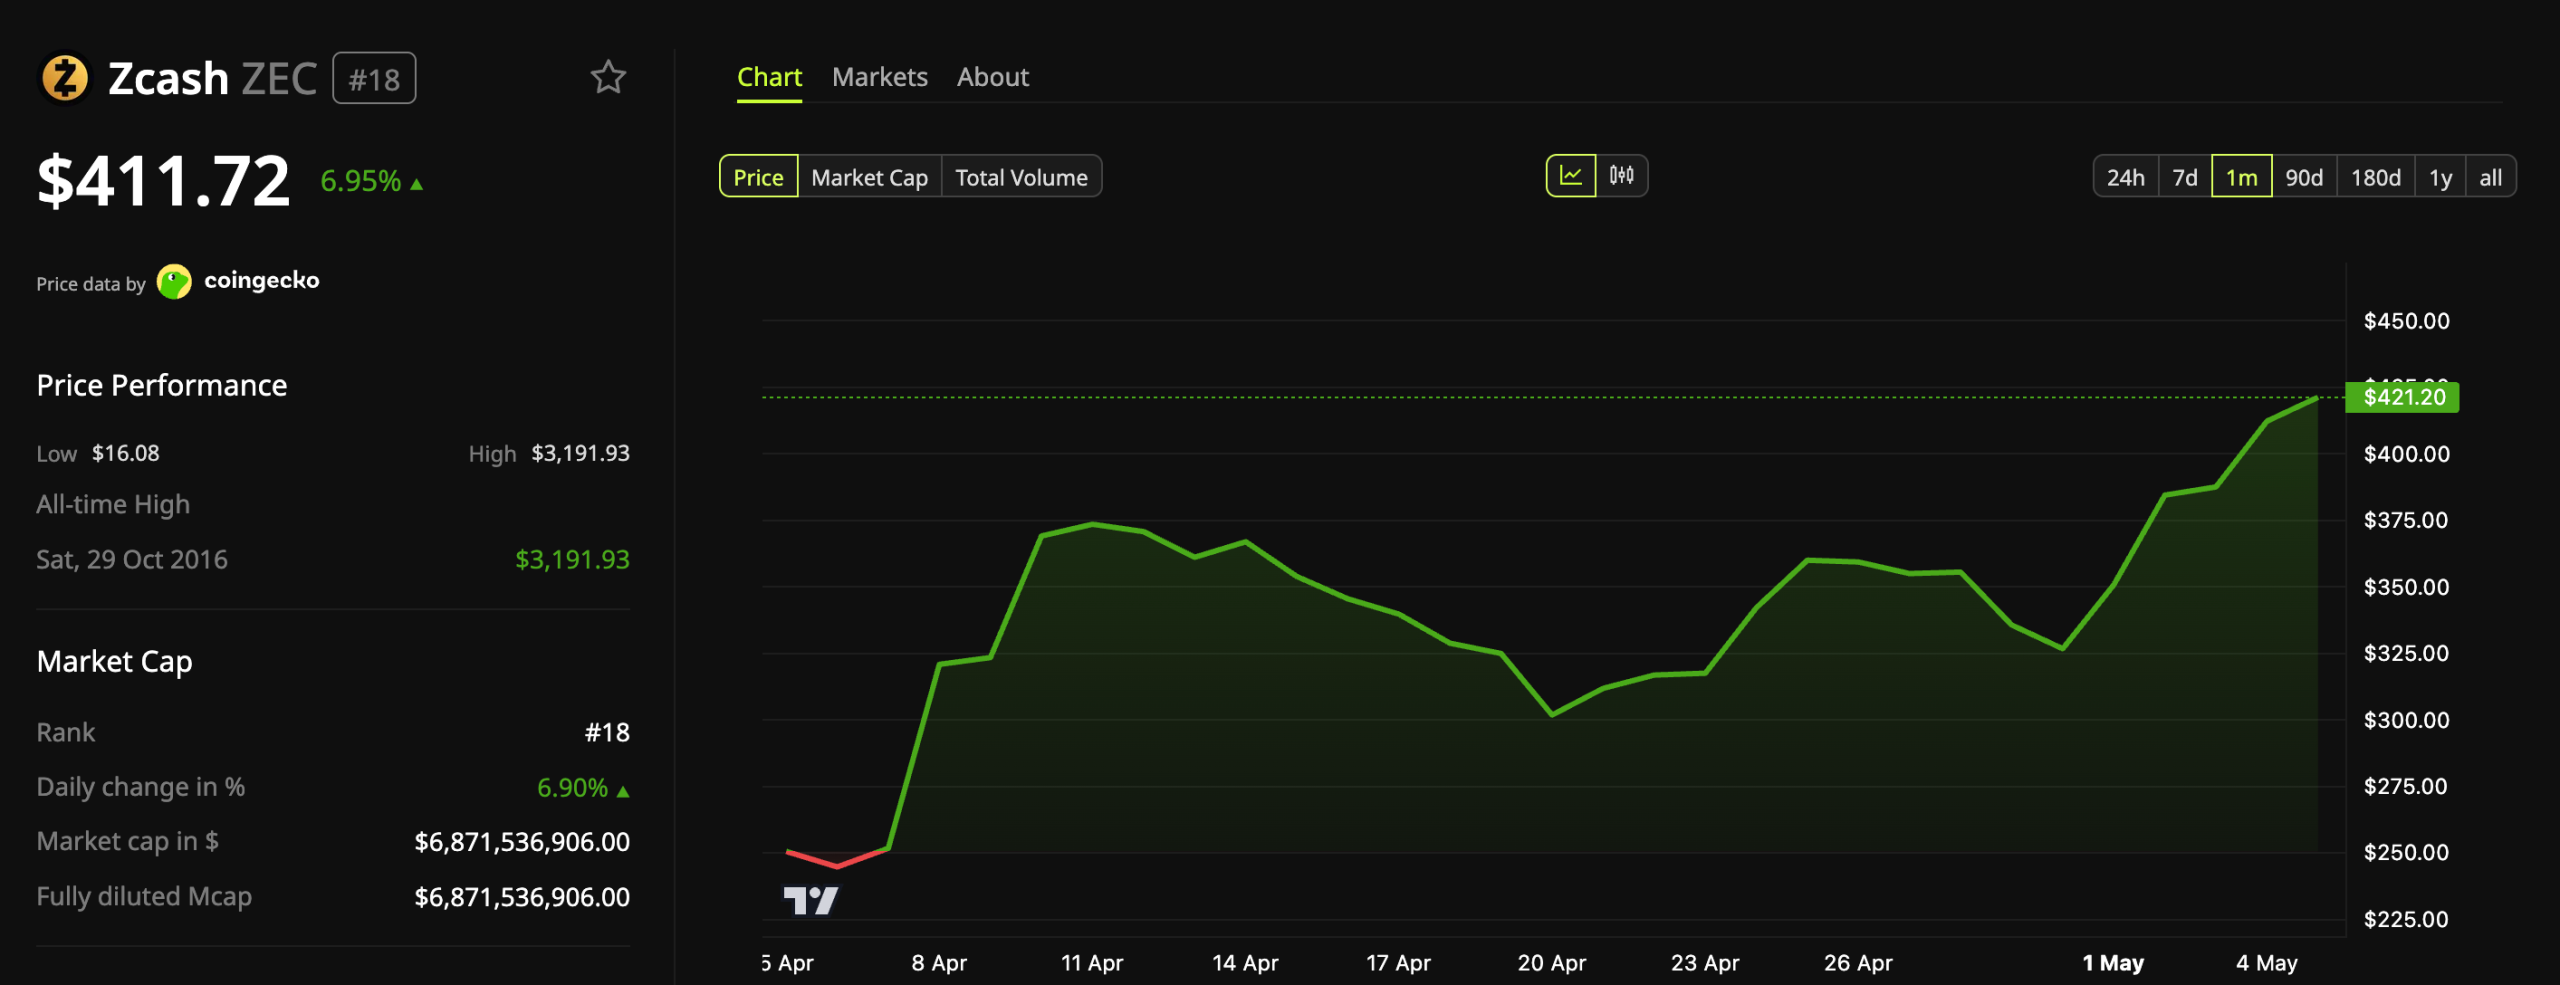Click the 23 Apr date label

(1704, 963)
